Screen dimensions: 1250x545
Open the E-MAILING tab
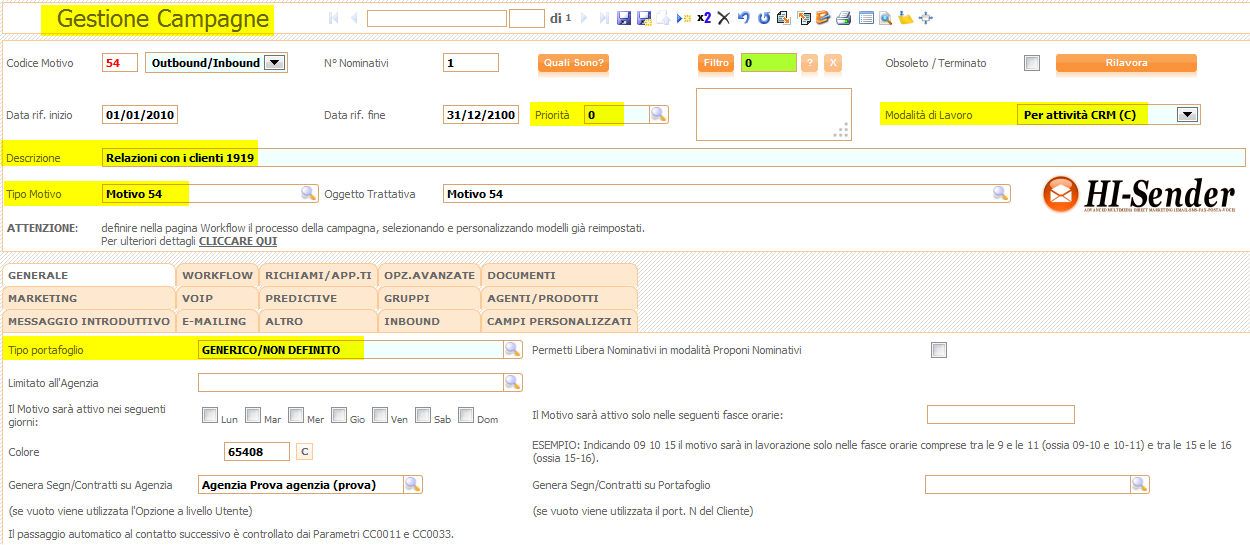point(214,321)
